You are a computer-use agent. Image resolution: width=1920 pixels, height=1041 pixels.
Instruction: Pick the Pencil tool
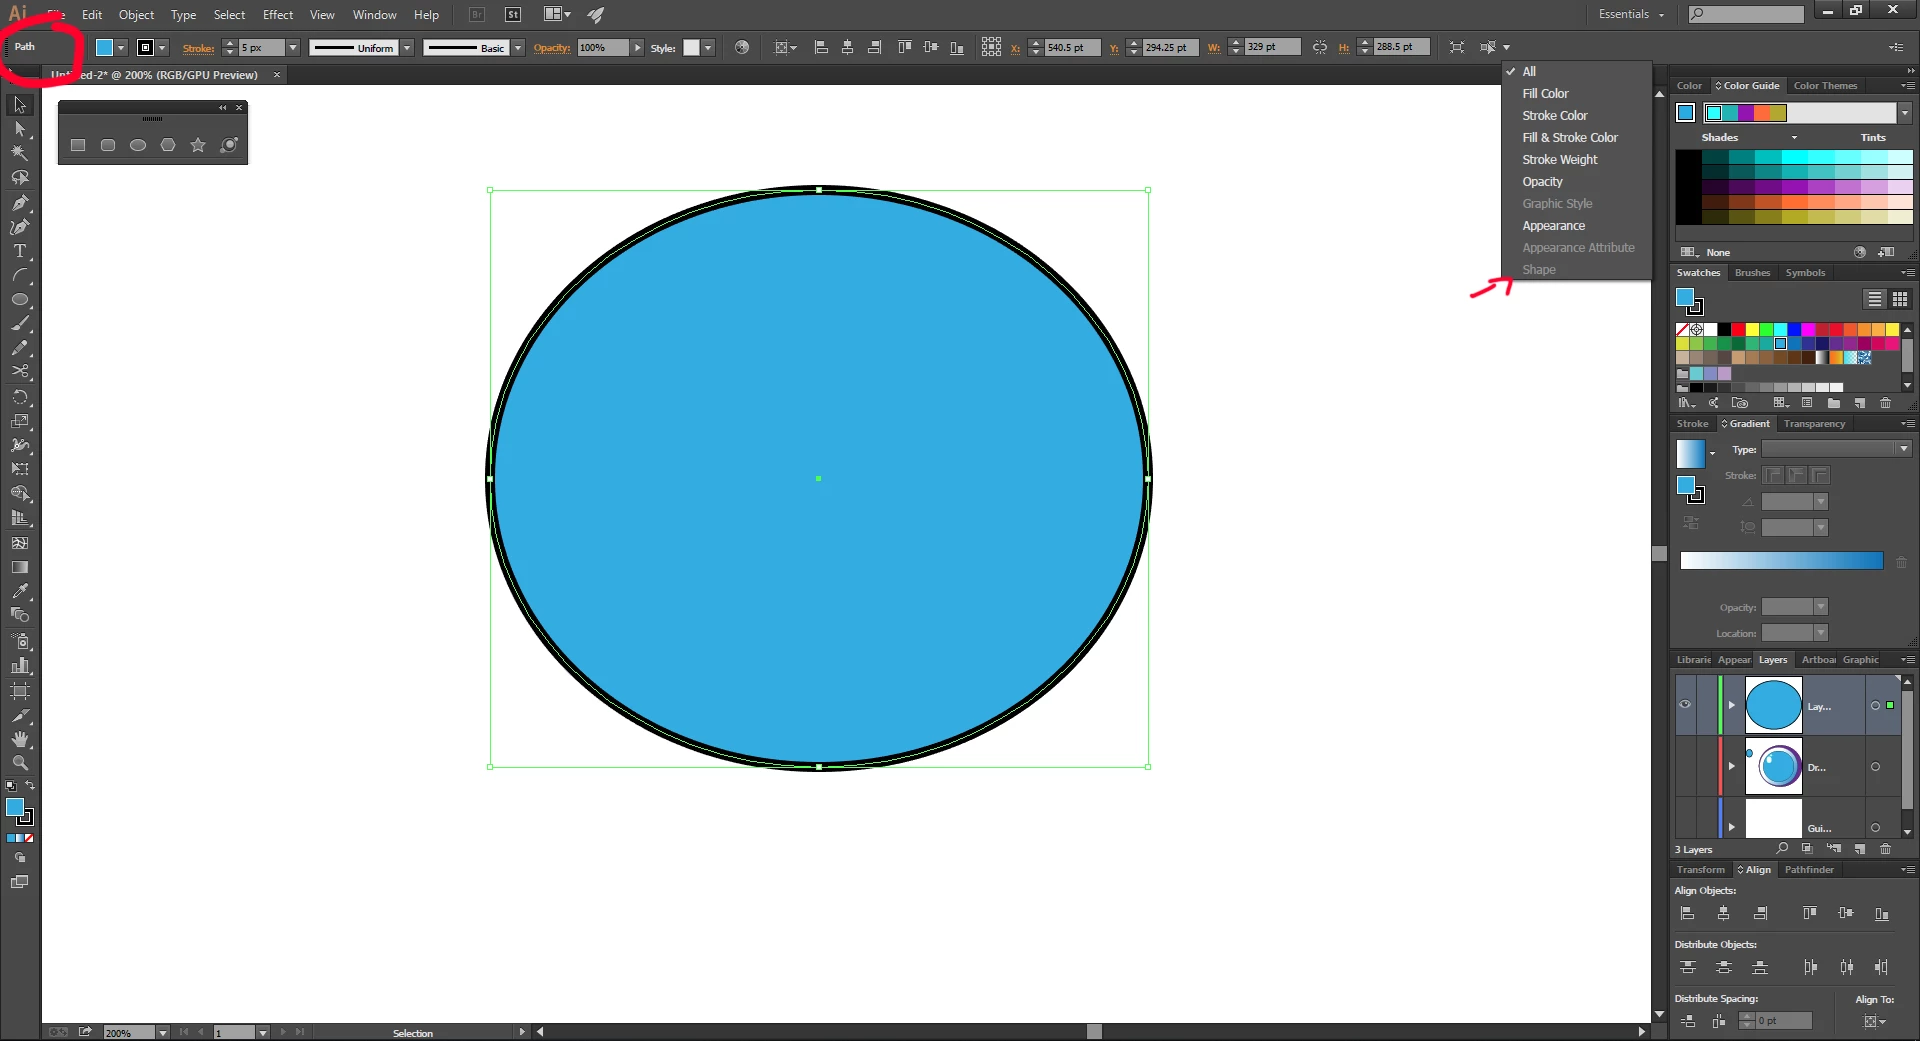[20, 347]
